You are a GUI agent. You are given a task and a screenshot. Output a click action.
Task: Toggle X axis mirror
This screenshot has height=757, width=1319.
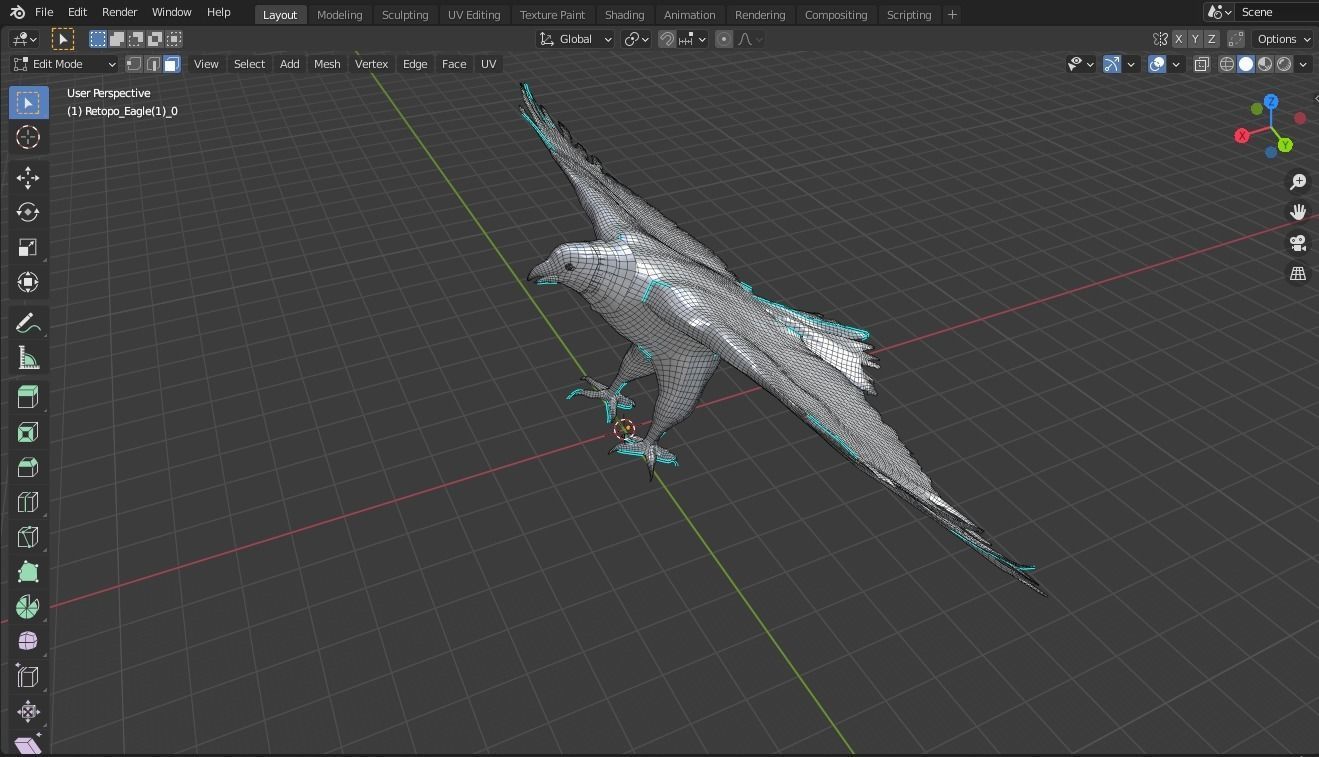point(1179,39)
